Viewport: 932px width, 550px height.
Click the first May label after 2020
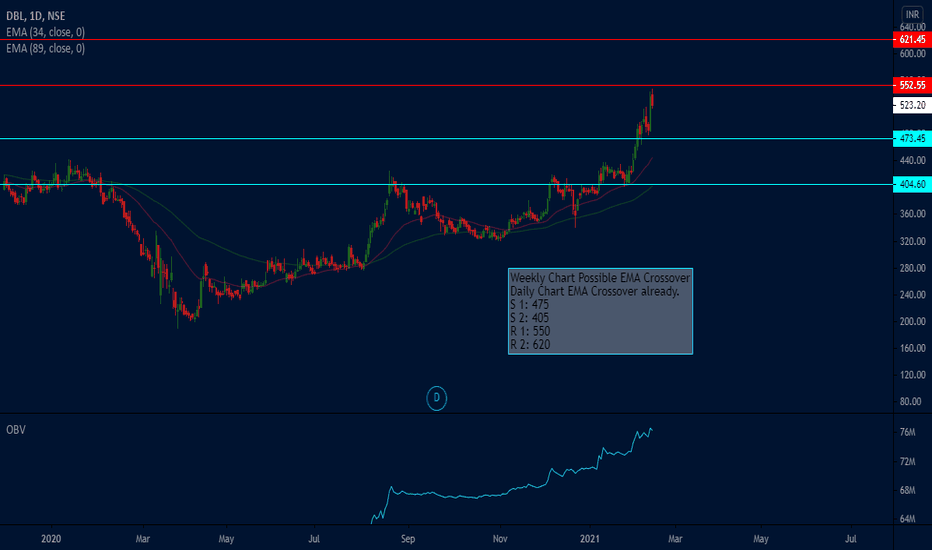pos(226,539)
